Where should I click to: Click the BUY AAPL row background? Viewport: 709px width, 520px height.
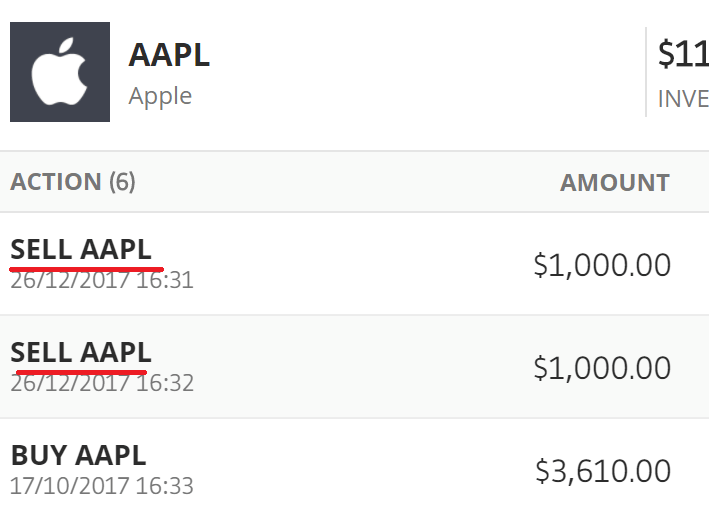pyautogui.click(x=354, y=470)
